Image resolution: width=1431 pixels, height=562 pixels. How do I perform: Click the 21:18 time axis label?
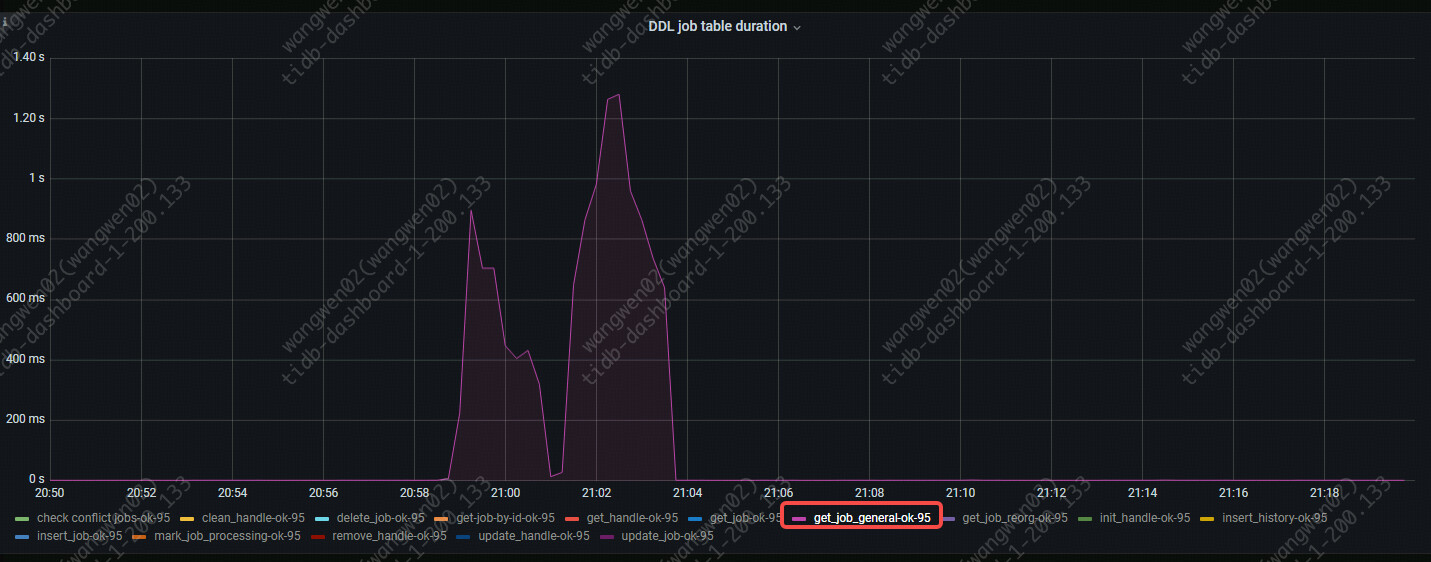pyautogui.click(x=1324, y=494)
